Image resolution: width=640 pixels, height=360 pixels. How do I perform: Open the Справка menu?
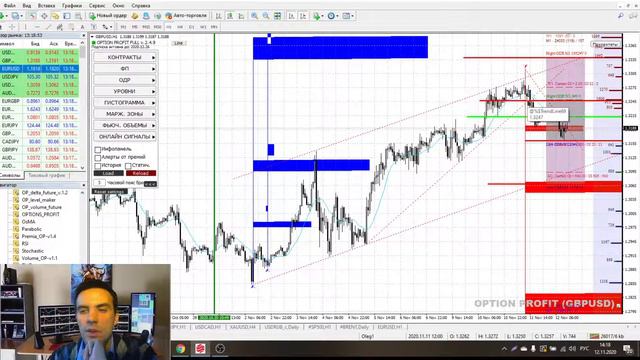[141, 6]
